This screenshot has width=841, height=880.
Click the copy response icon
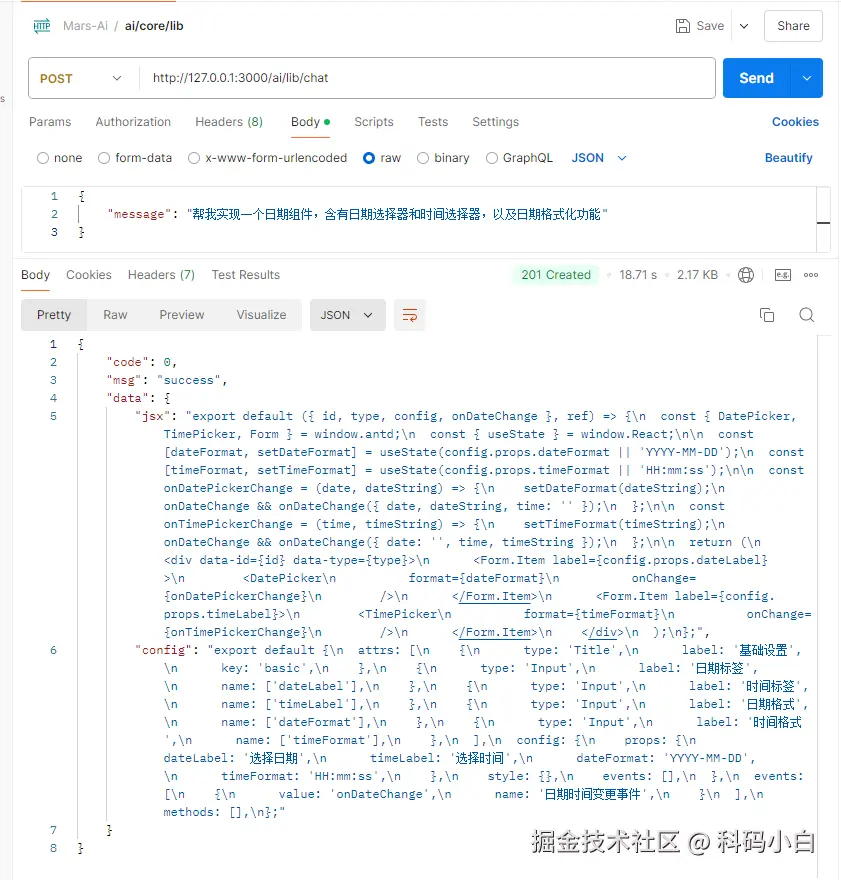point(766,314)
